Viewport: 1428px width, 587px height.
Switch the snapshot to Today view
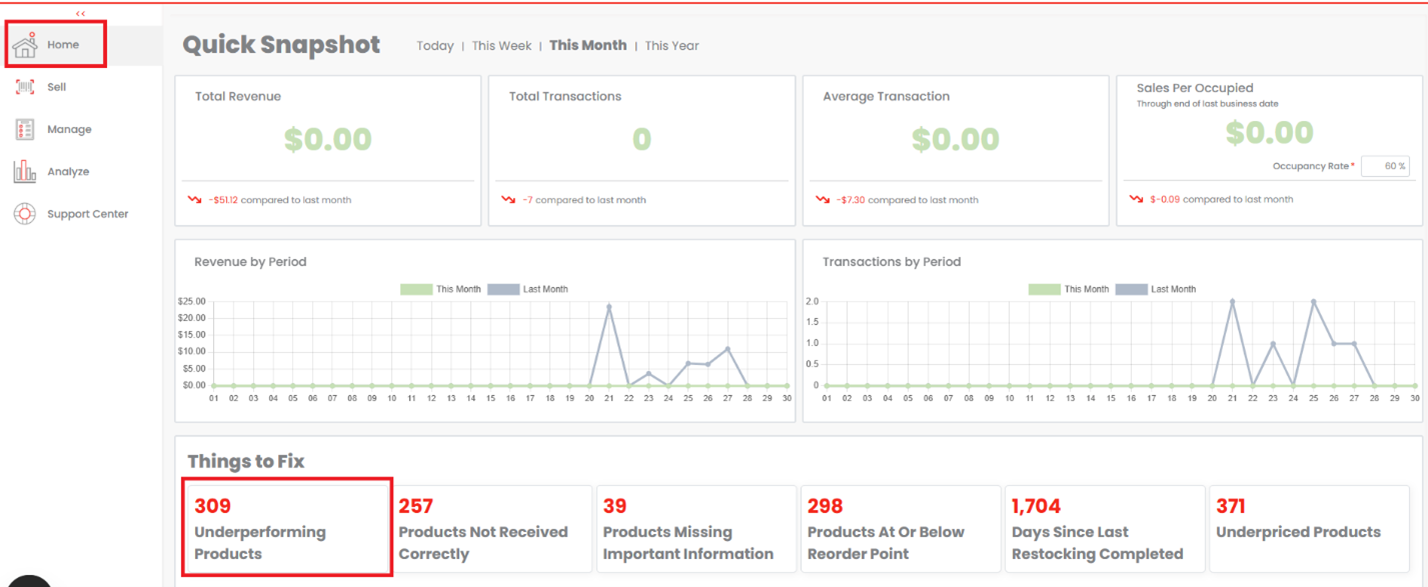[435, 45]
